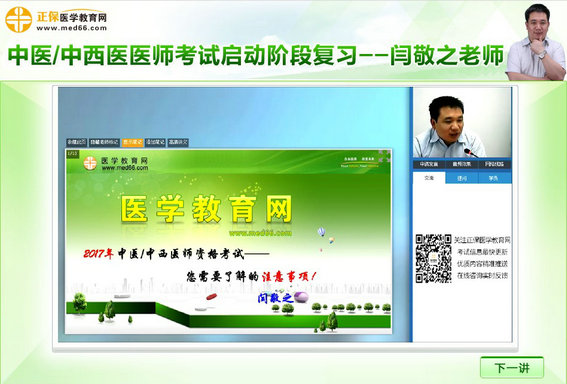Click the fourth dark toolbar button above slide
The height and width of the screenshot is (384, 567).
tap(155, 142)
